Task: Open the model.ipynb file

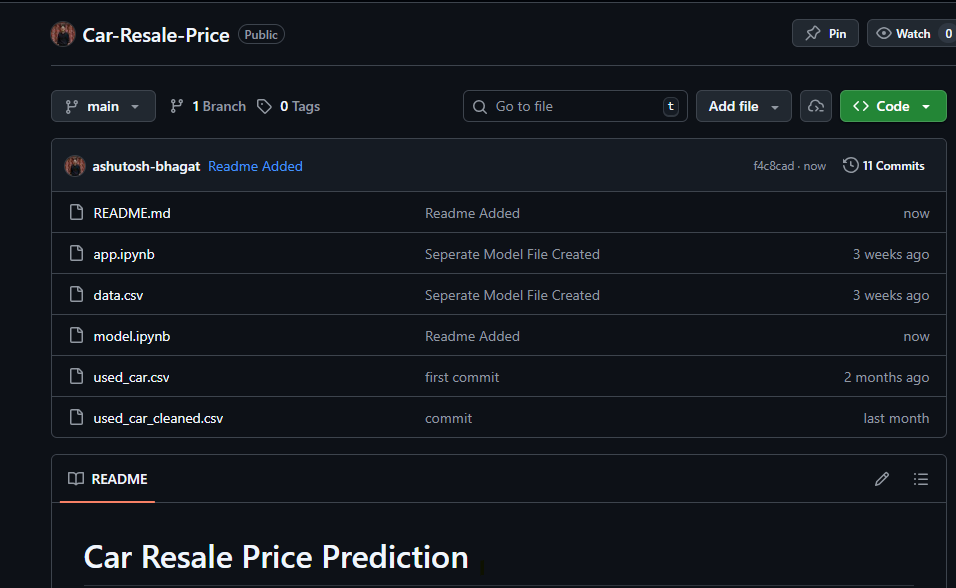Action: 132,337
